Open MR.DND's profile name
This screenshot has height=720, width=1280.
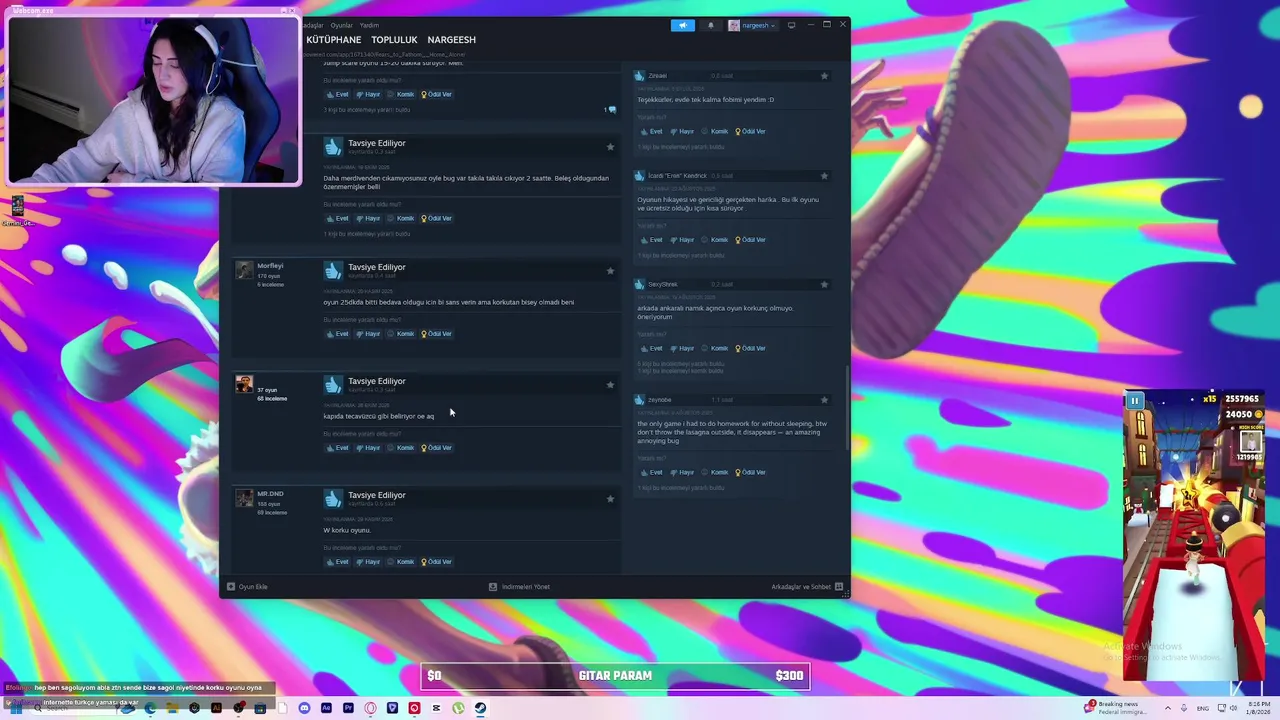[270, 494]
